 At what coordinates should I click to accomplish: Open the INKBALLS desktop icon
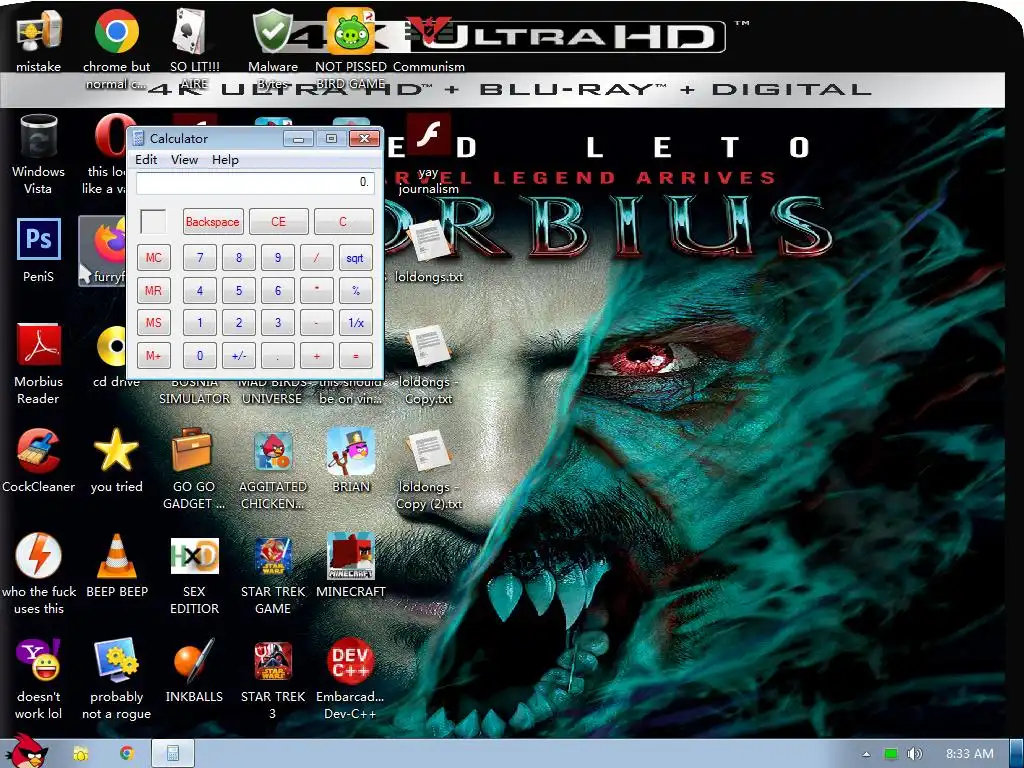point(194,671)
